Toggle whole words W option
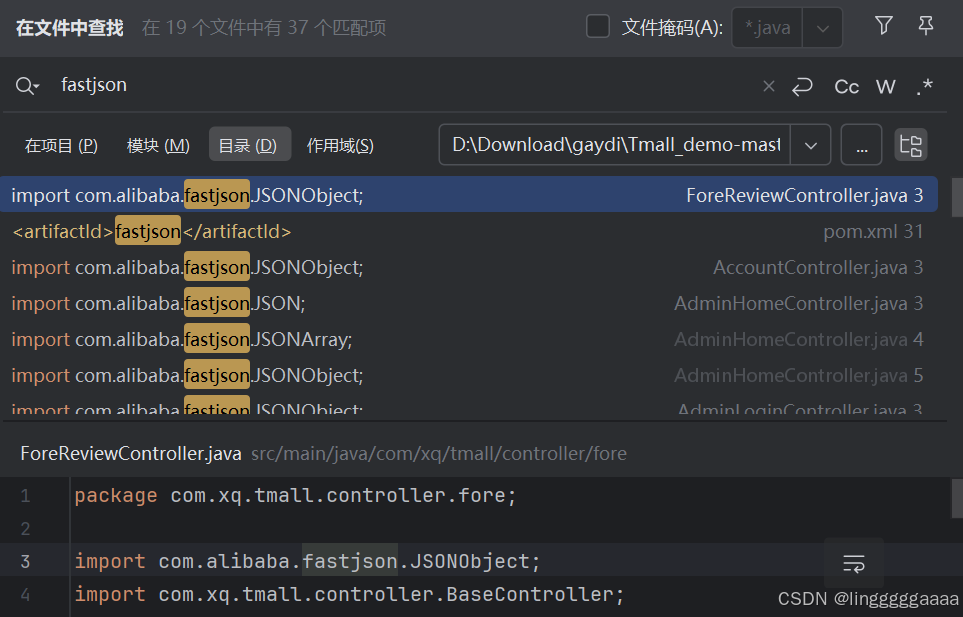The width and height of the screenshot is (963, 617). pos(885,87)
